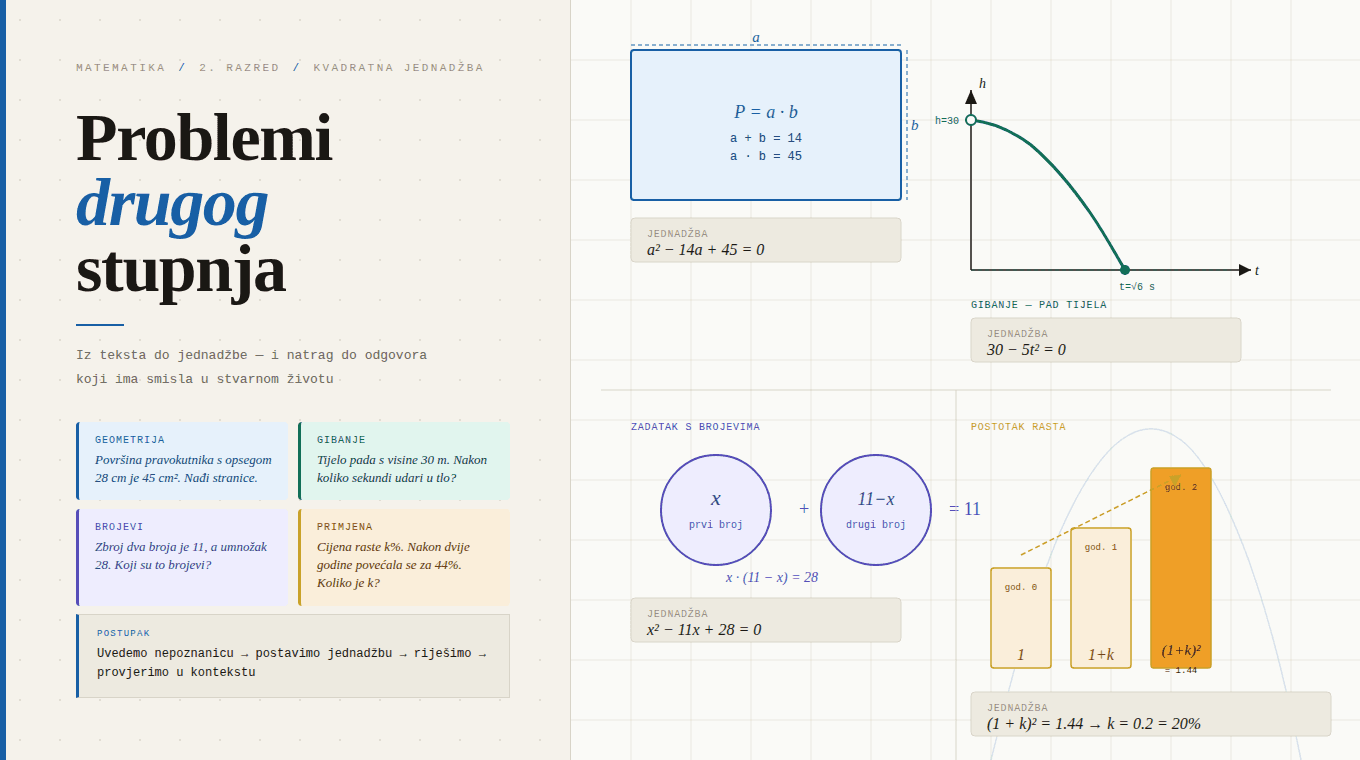The height and width of the screenshot is (760, 1360).
Task: Click the text a + b = 14
Action: click(x=766, y=138)
